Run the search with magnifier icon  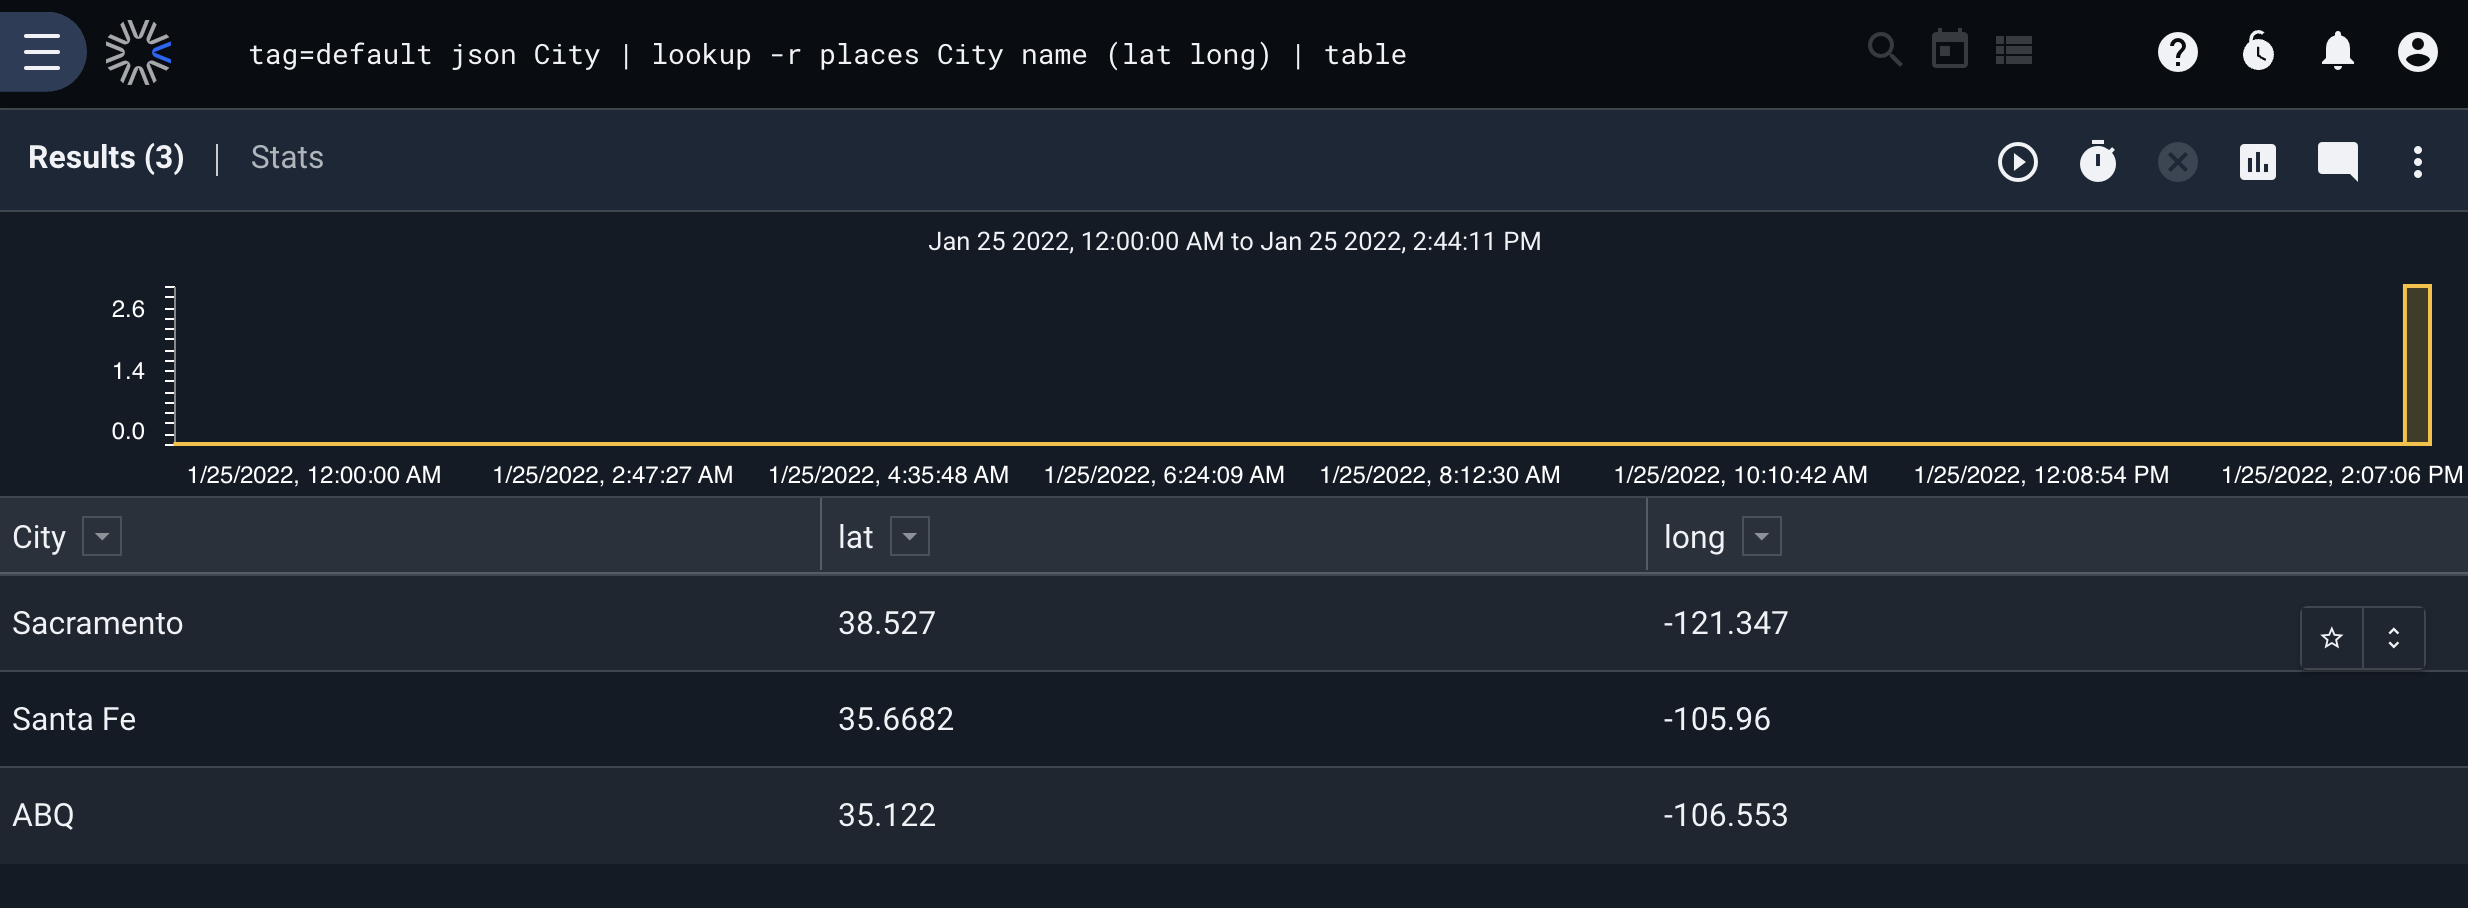1885,49
